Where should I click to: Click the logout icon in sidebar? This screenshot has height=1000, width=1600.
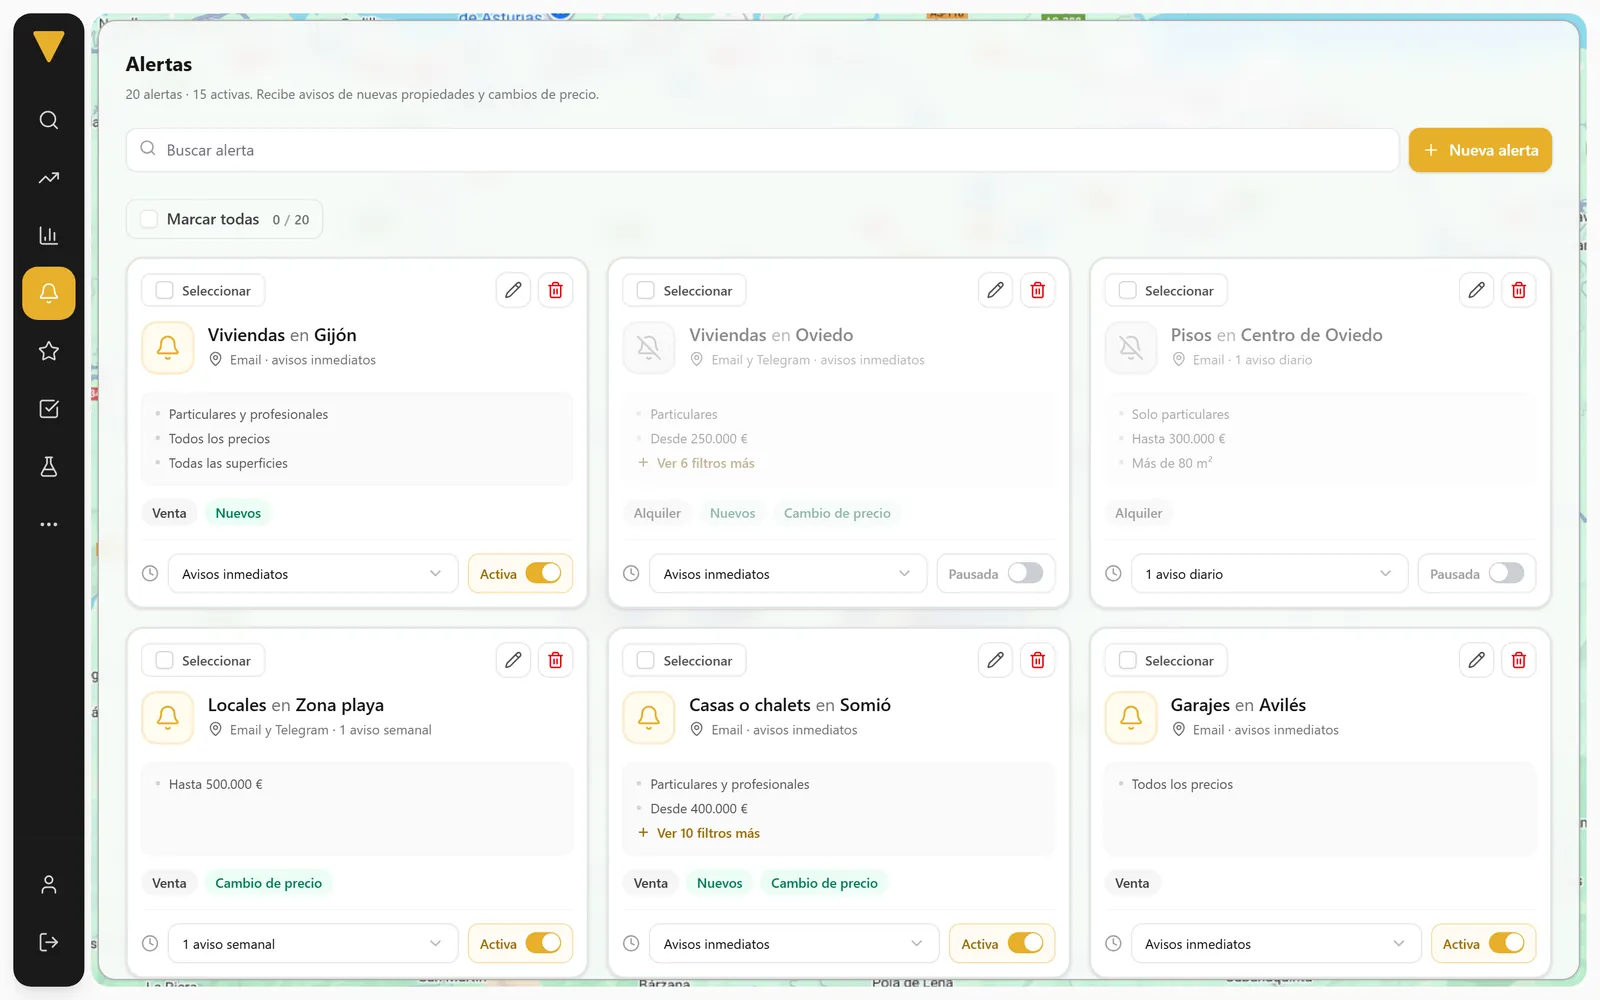coord(48,942)
